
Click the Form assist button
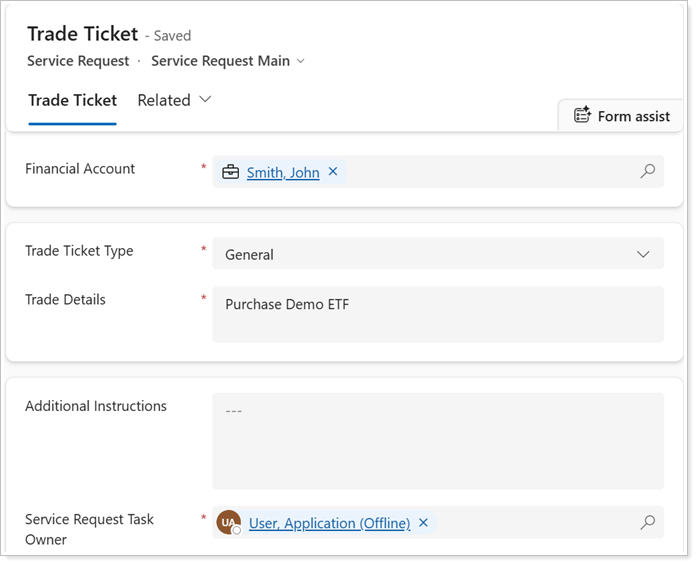[621, 116]
